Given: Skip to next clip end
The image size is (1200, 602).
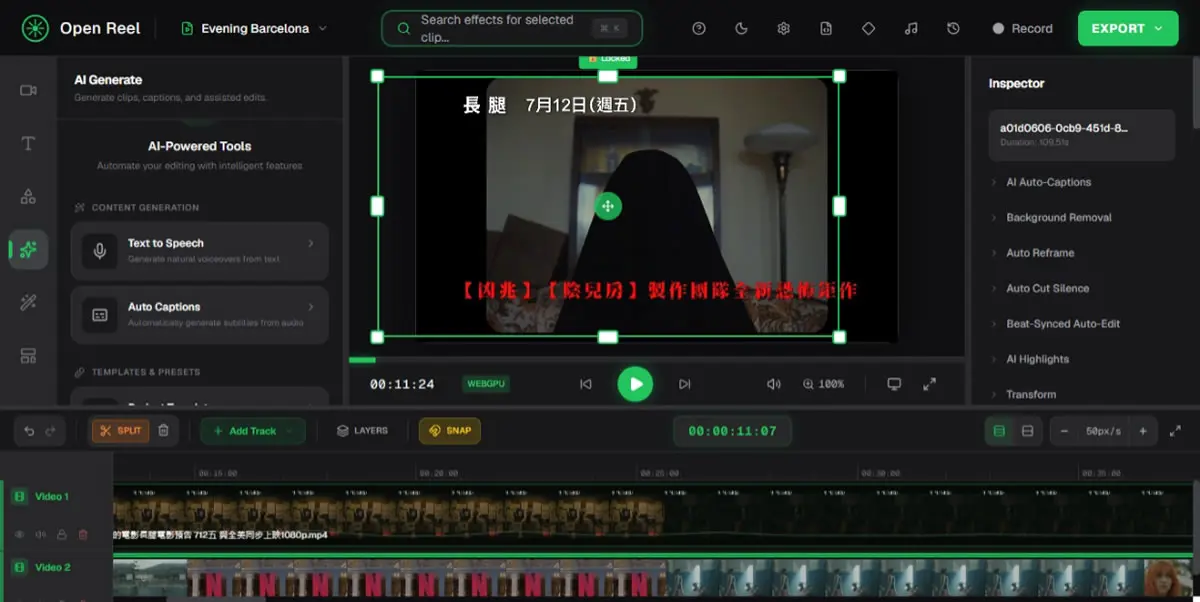Looking at the screenshot, I should coord(684,384).
